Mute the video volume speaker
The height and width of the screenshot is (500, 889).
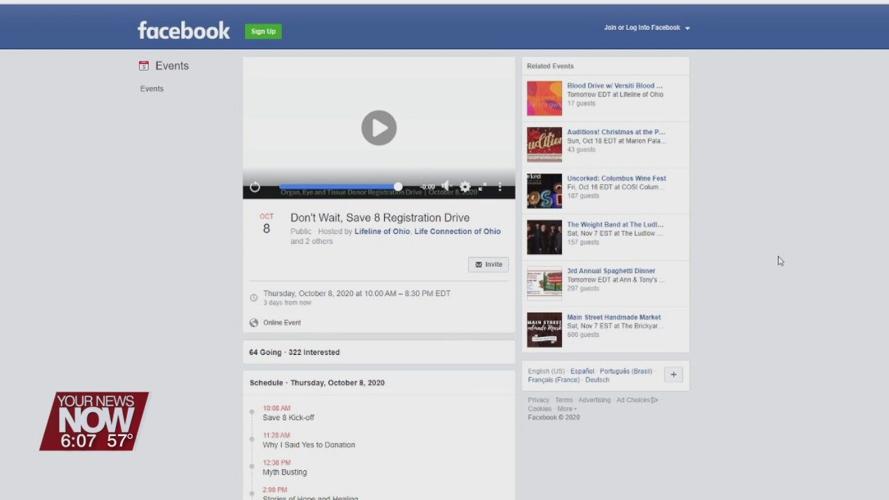(446, 187)
